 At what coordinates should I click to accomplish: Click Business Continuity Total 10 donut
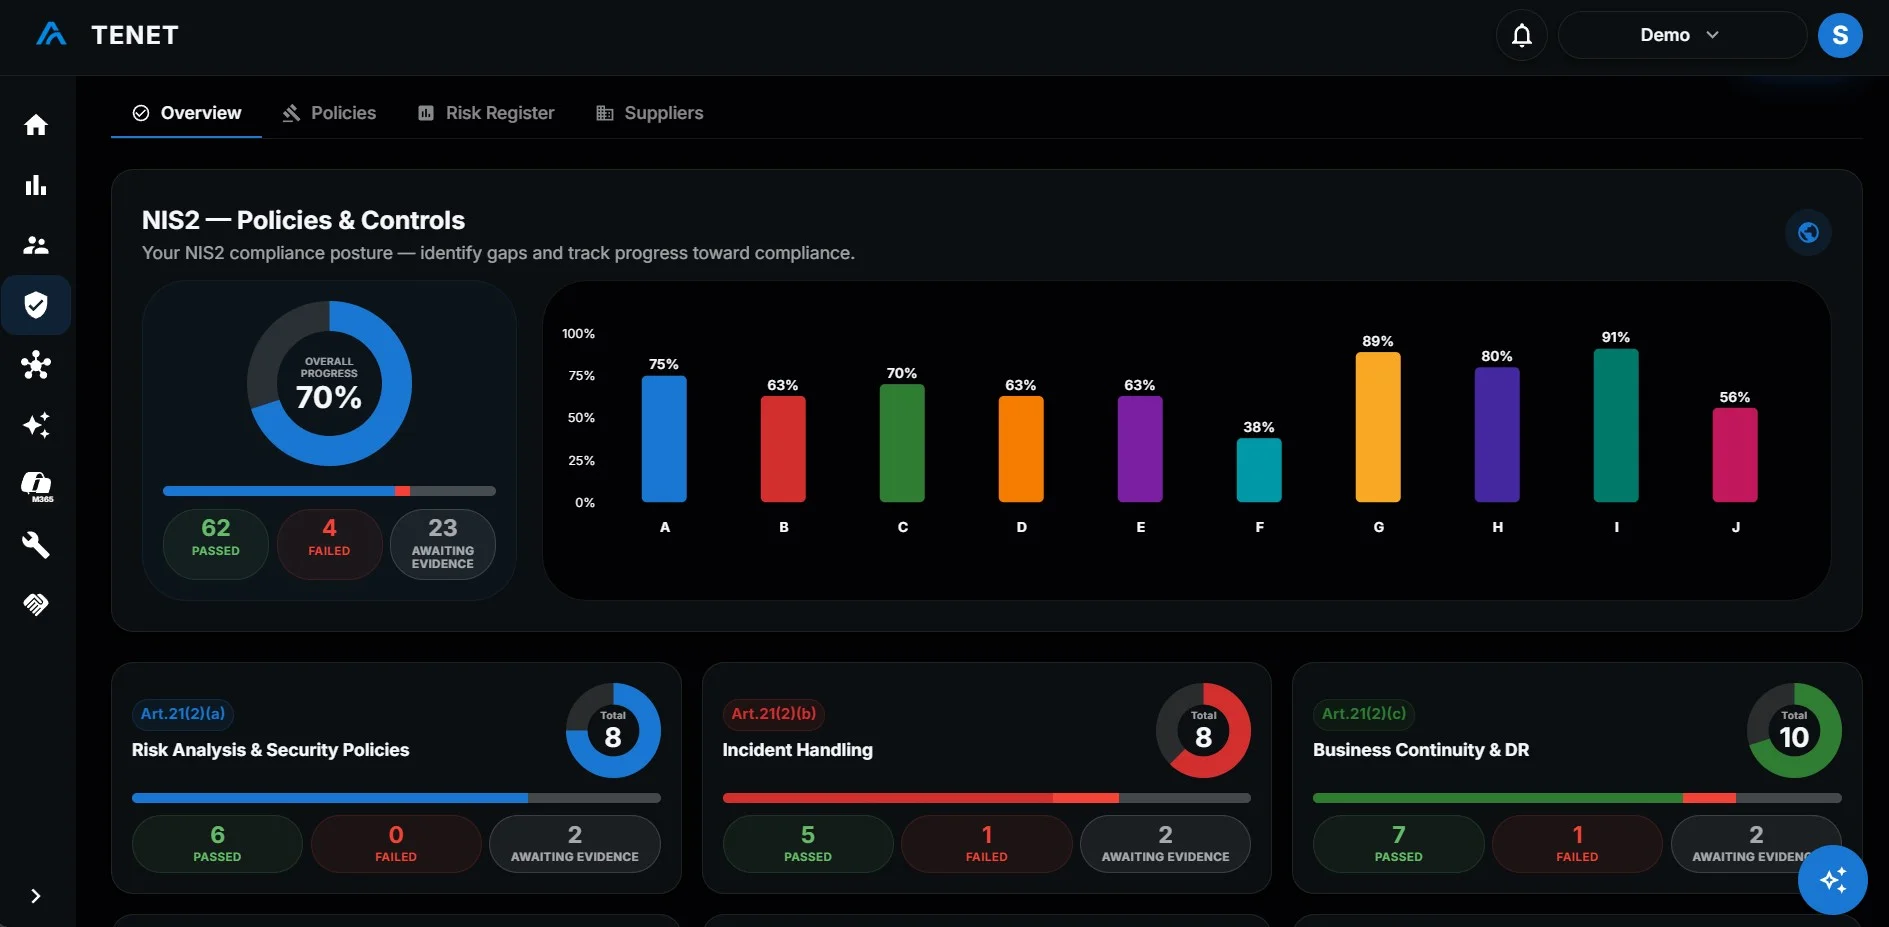pos(1794,731)
